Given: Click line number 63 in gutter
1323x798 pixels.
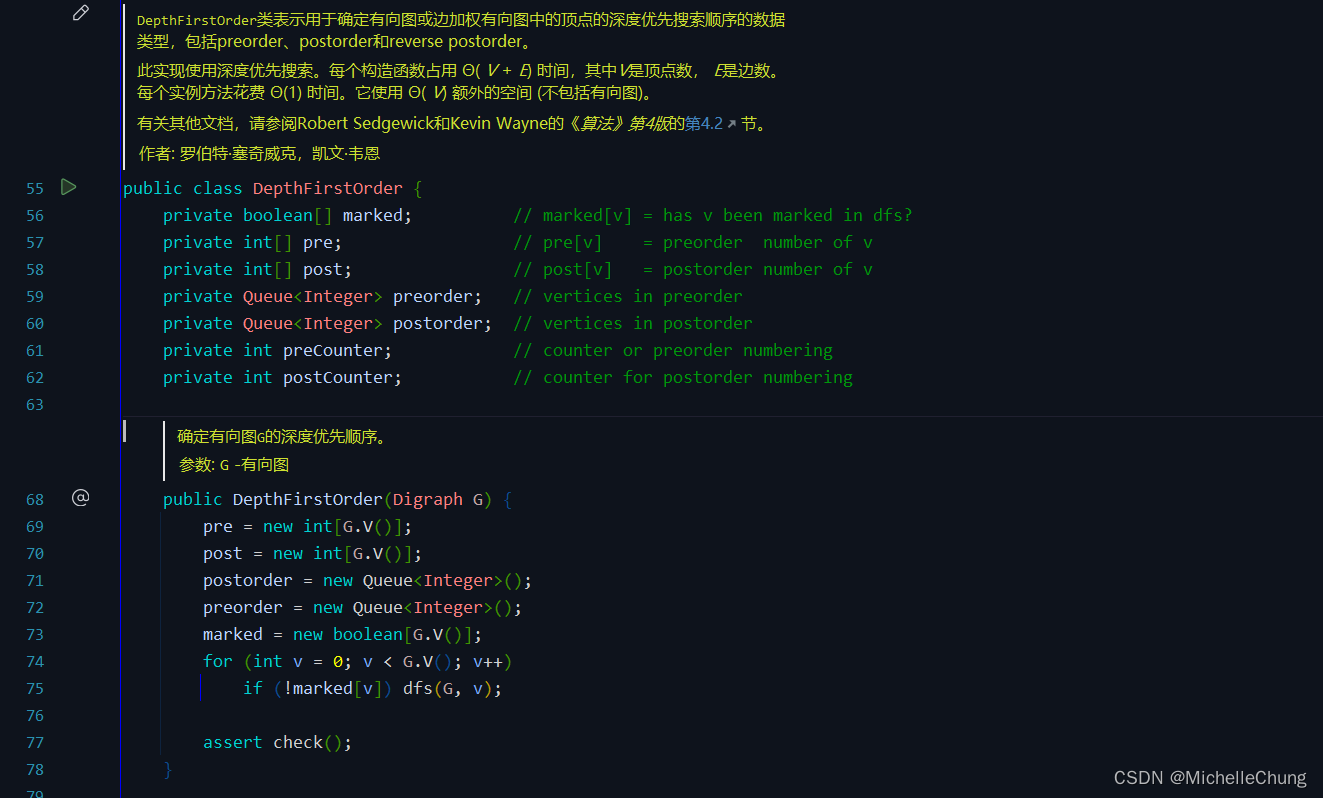Looking at the screenshot, I should click(x=35, y=405).
